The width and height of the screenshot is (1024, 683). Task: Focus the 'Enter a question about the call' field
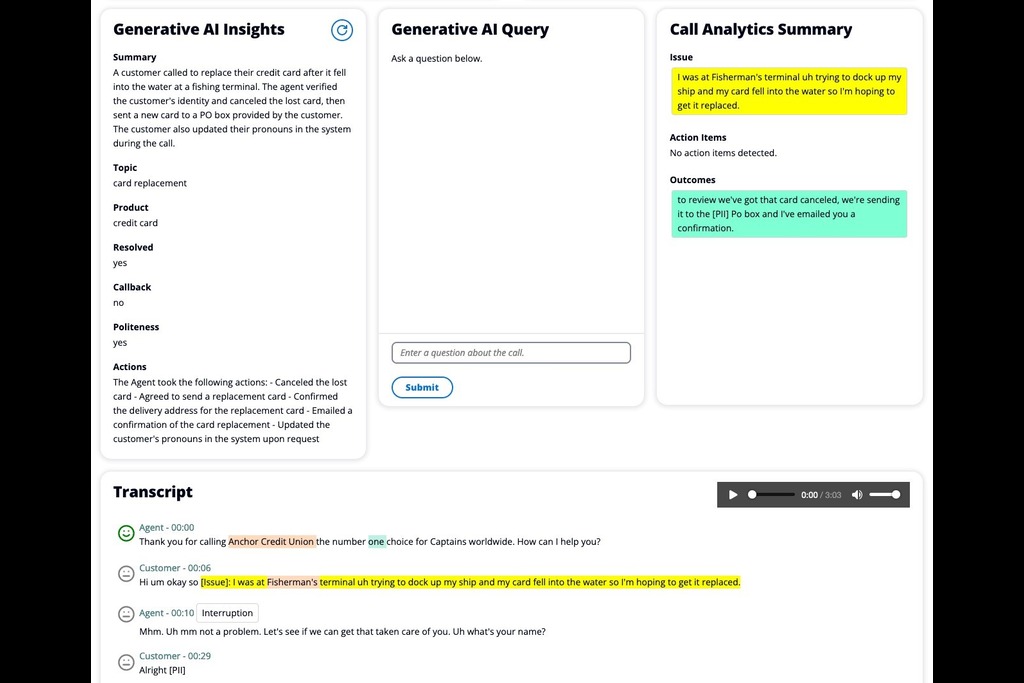click(x=511, y=353)
